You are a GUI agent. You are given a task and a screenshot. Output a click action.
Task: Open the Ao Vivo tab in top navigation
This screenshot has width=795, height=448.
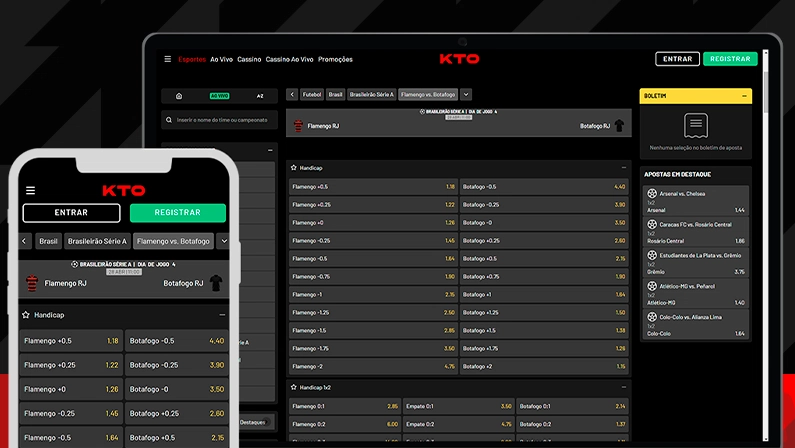[221, 59]
